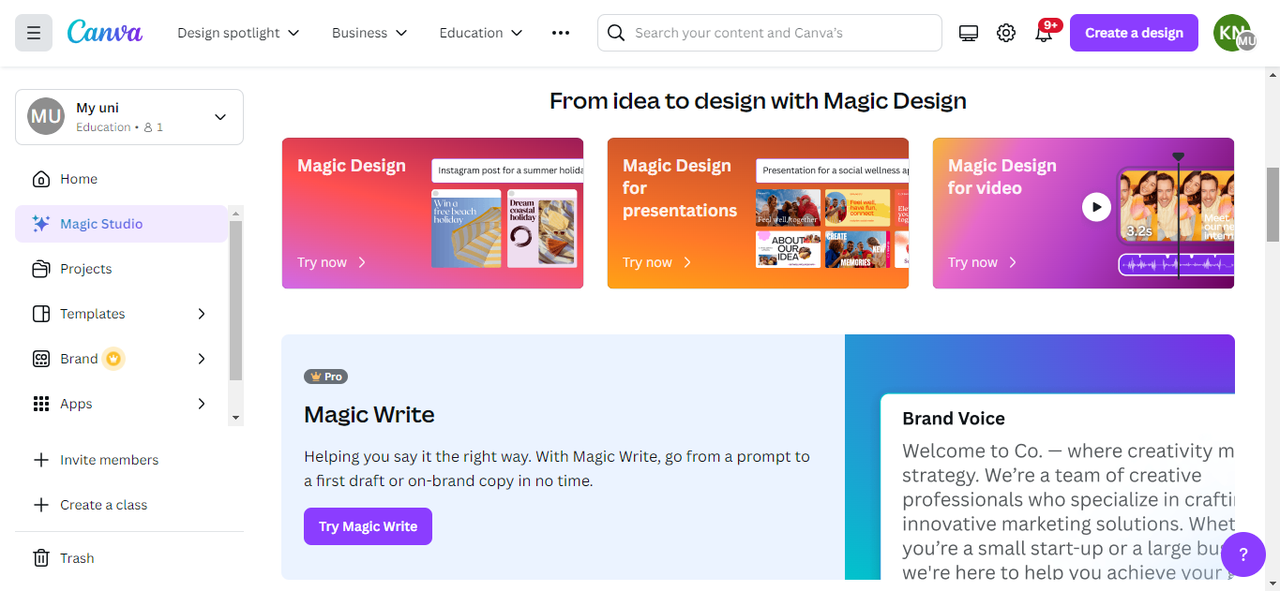Click the MU team avatar
The height and width of the screenshot is (591, 1280).
pyautogui.click(x=46, y=116)
